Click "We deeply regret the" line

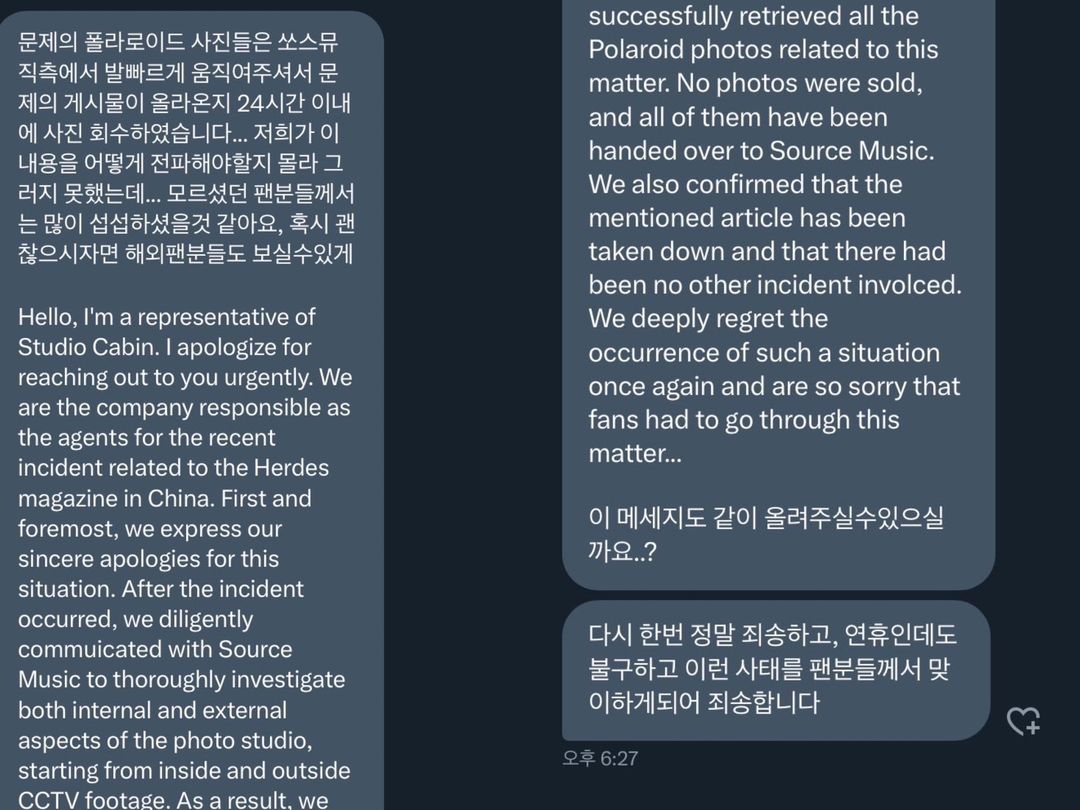coord(708,319)
